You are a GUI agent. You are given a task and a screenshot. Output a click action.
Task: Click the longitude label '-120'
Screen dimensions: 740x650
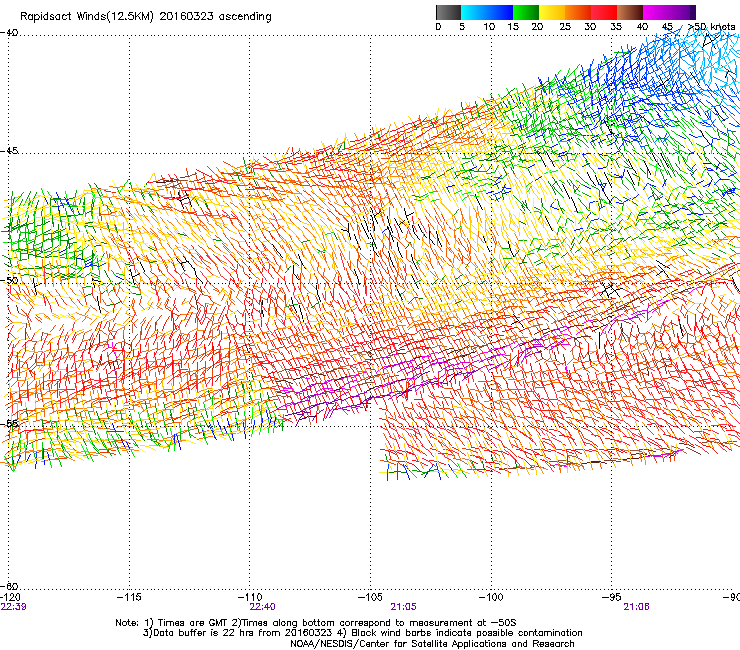pyautogui.click(x=10, y=597)
